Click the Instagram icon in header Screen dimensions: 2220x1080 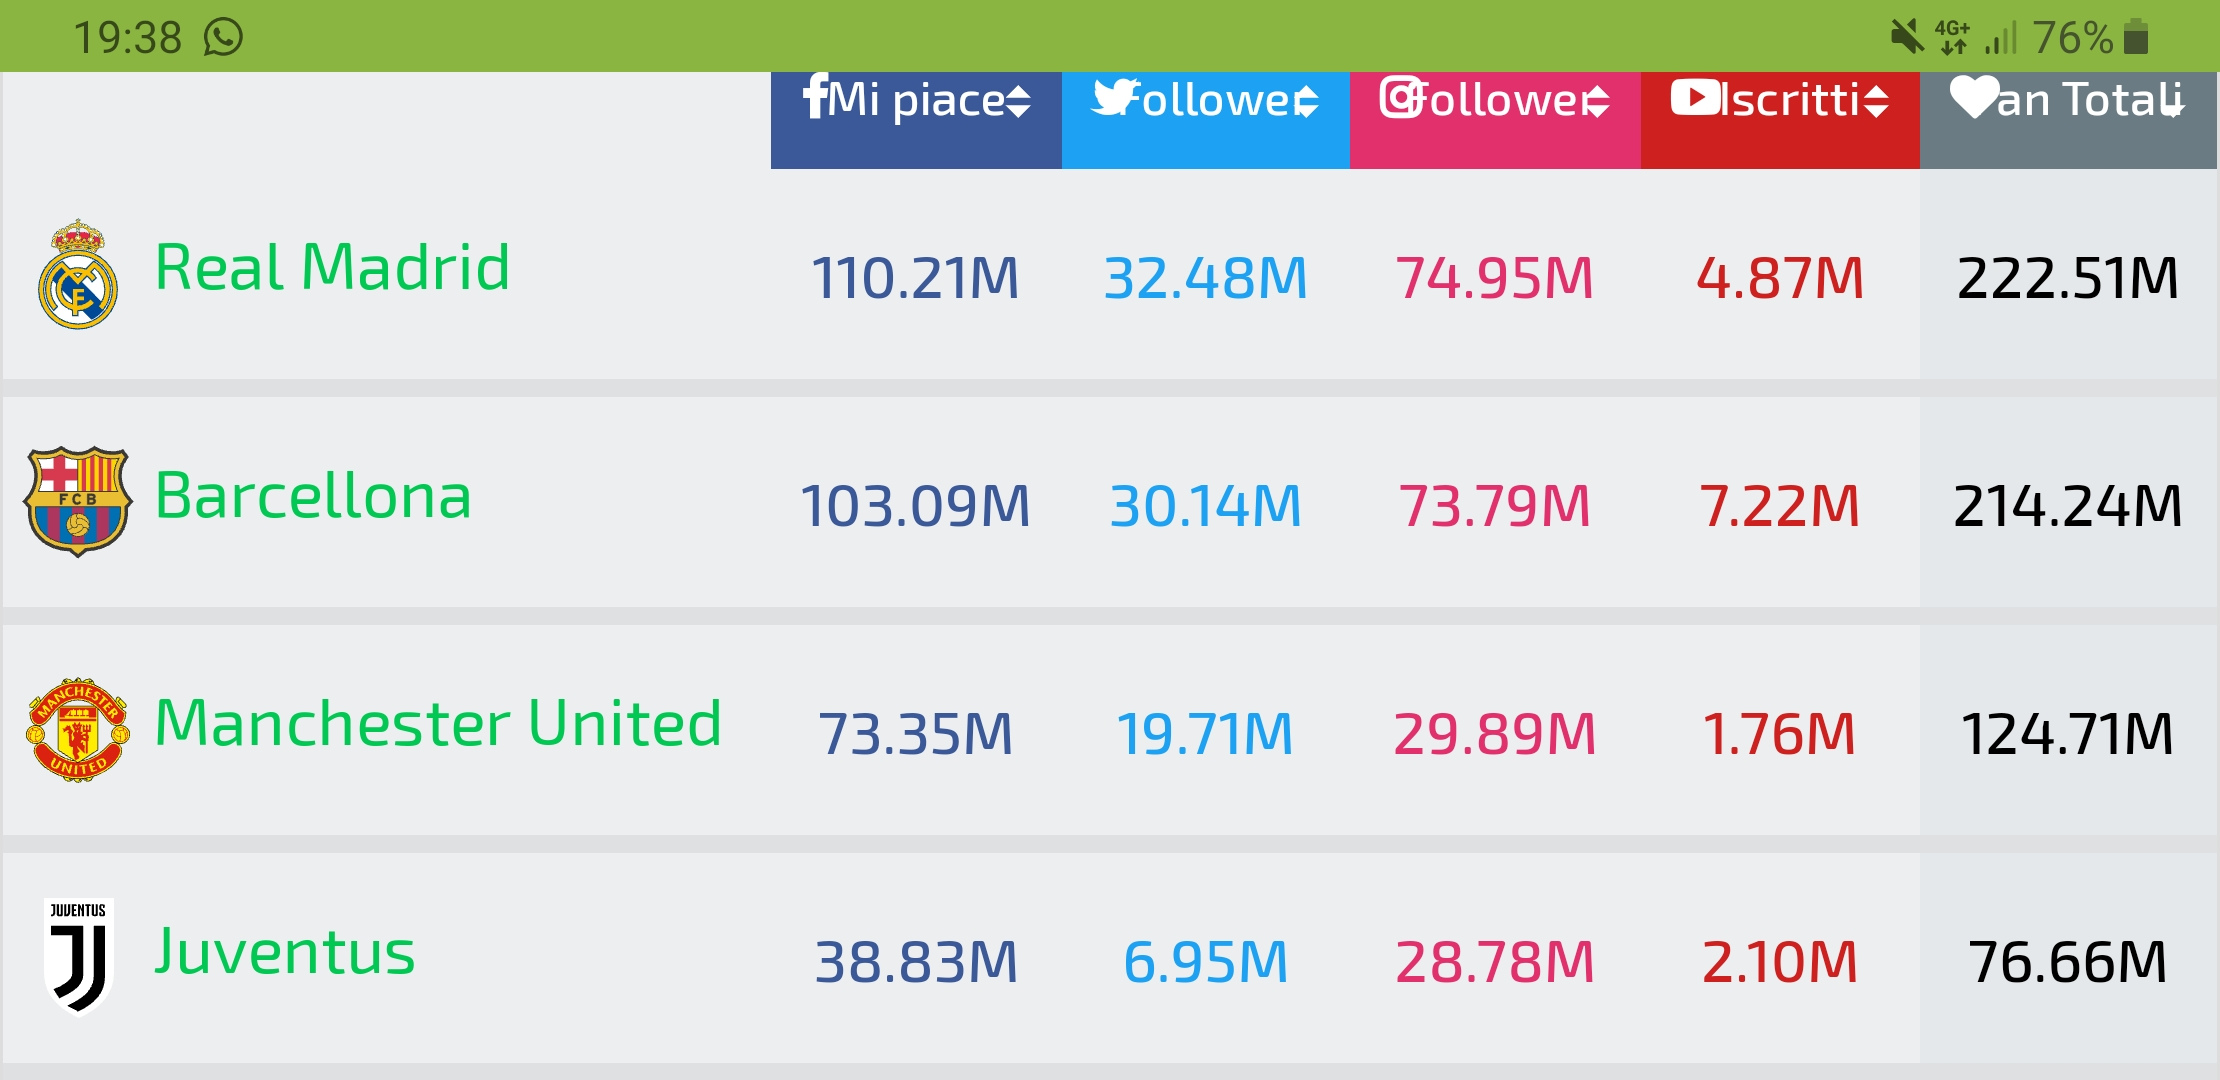coord(1402,97)
